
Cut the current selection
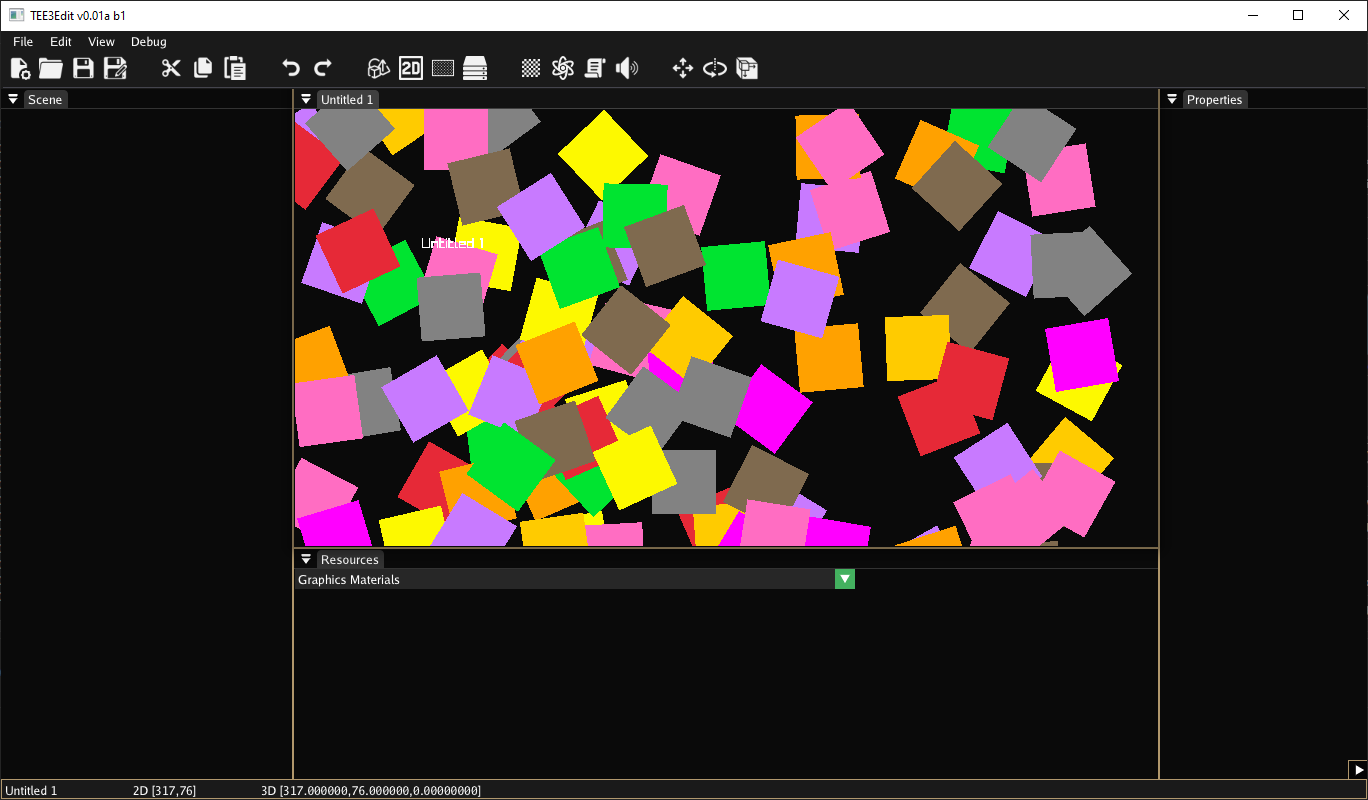[x=170, y=67]
